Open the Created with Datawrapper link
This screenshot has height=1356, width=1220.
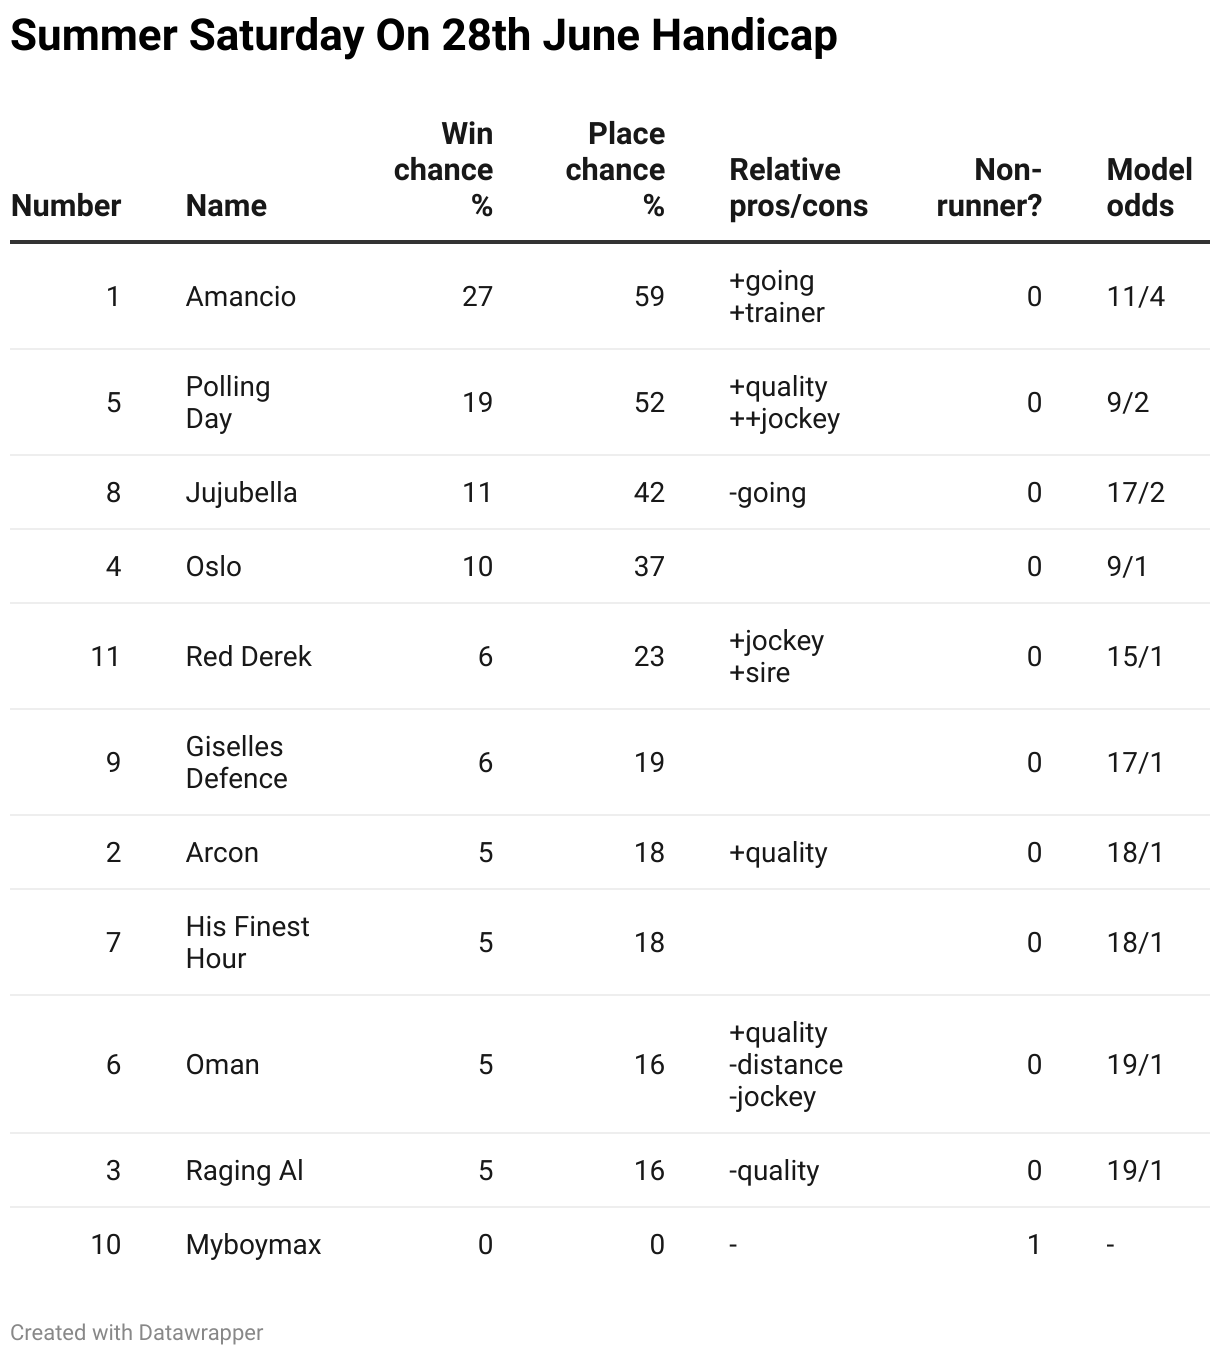pyautogui.click(x=137, y=1333)
